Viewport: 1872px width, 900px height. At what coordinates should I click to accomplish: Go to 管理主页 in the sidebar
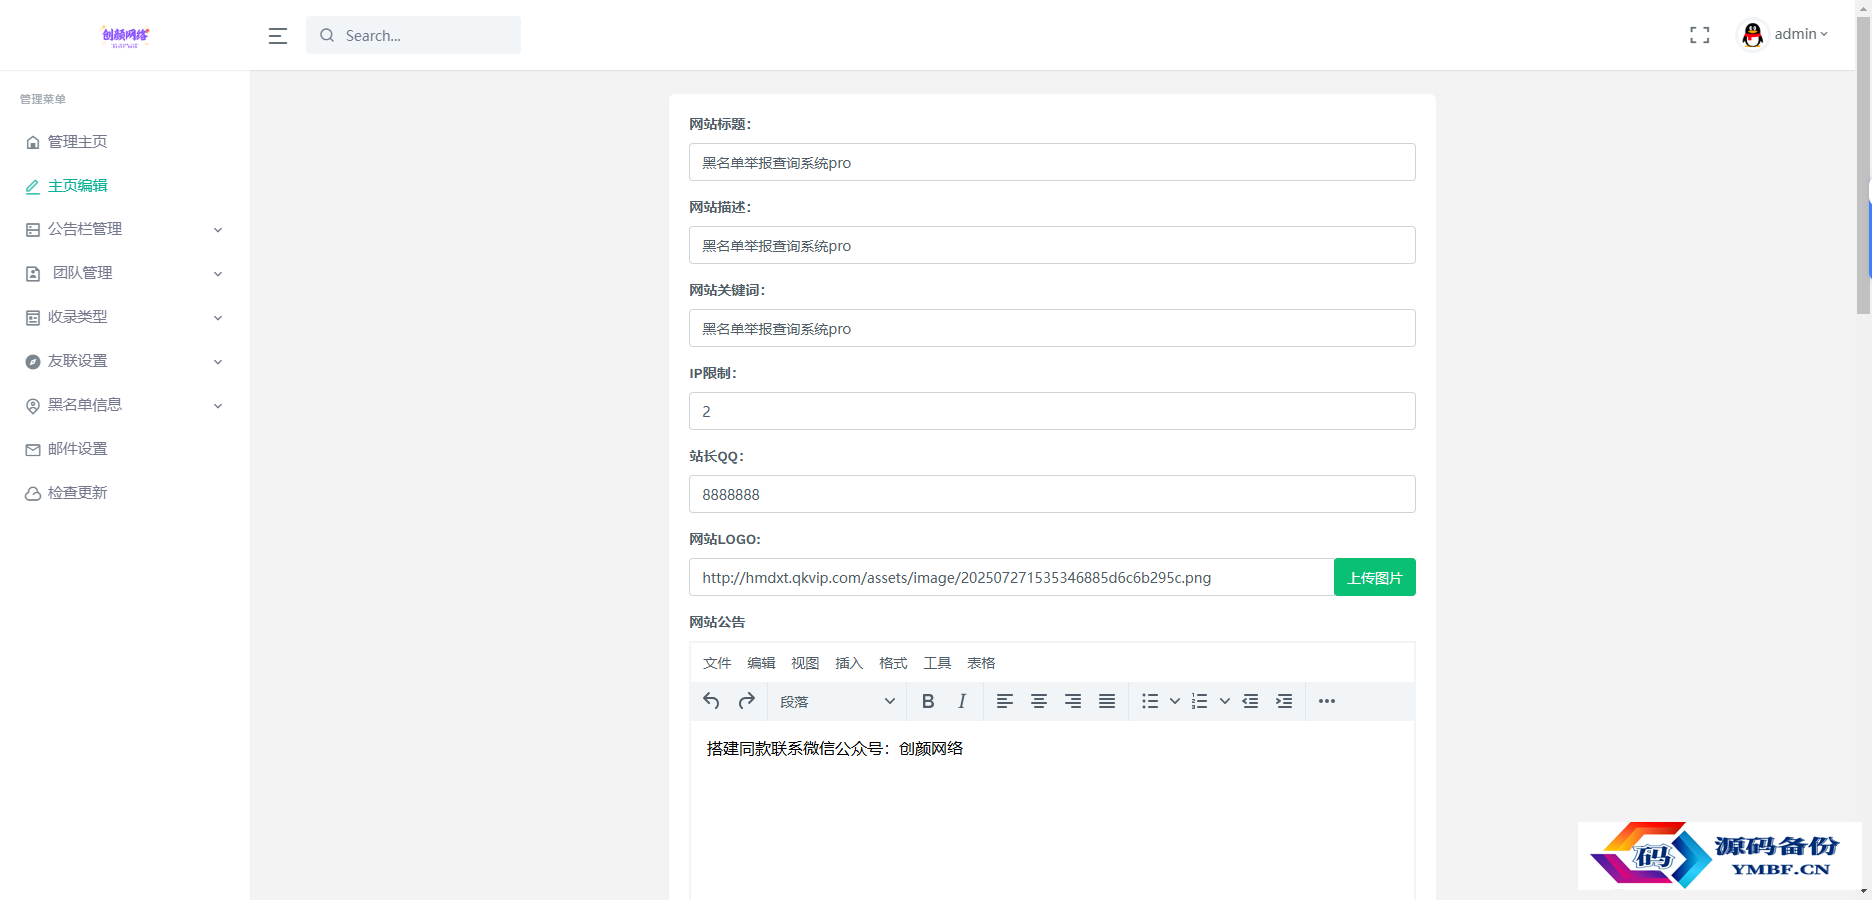[77, 142]
